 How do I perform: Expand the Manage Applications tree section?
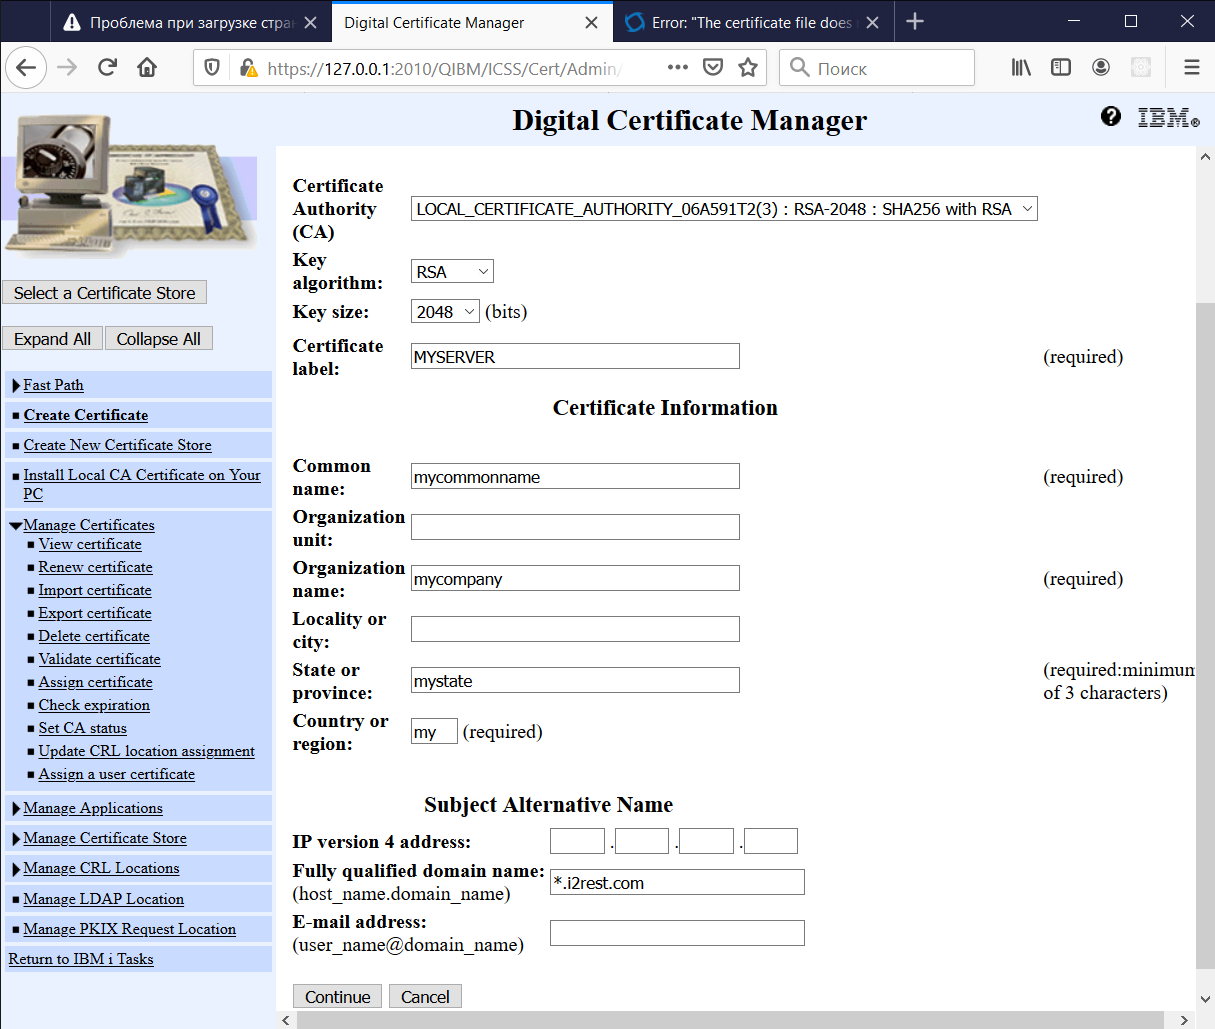point(17,809)
